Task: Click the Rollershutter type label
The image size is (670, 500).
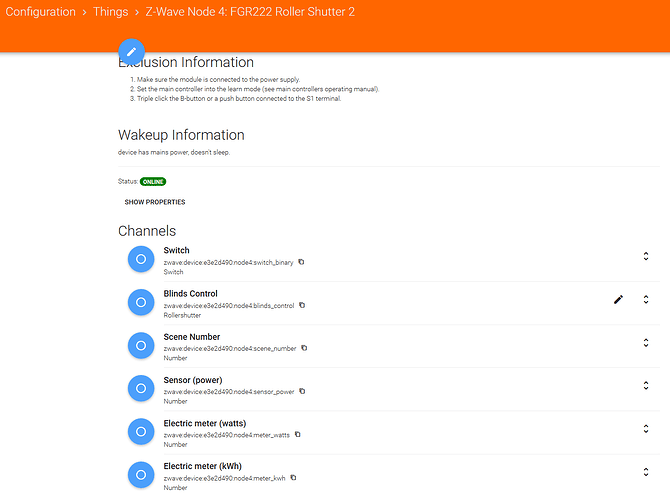Action: [182, 315]
